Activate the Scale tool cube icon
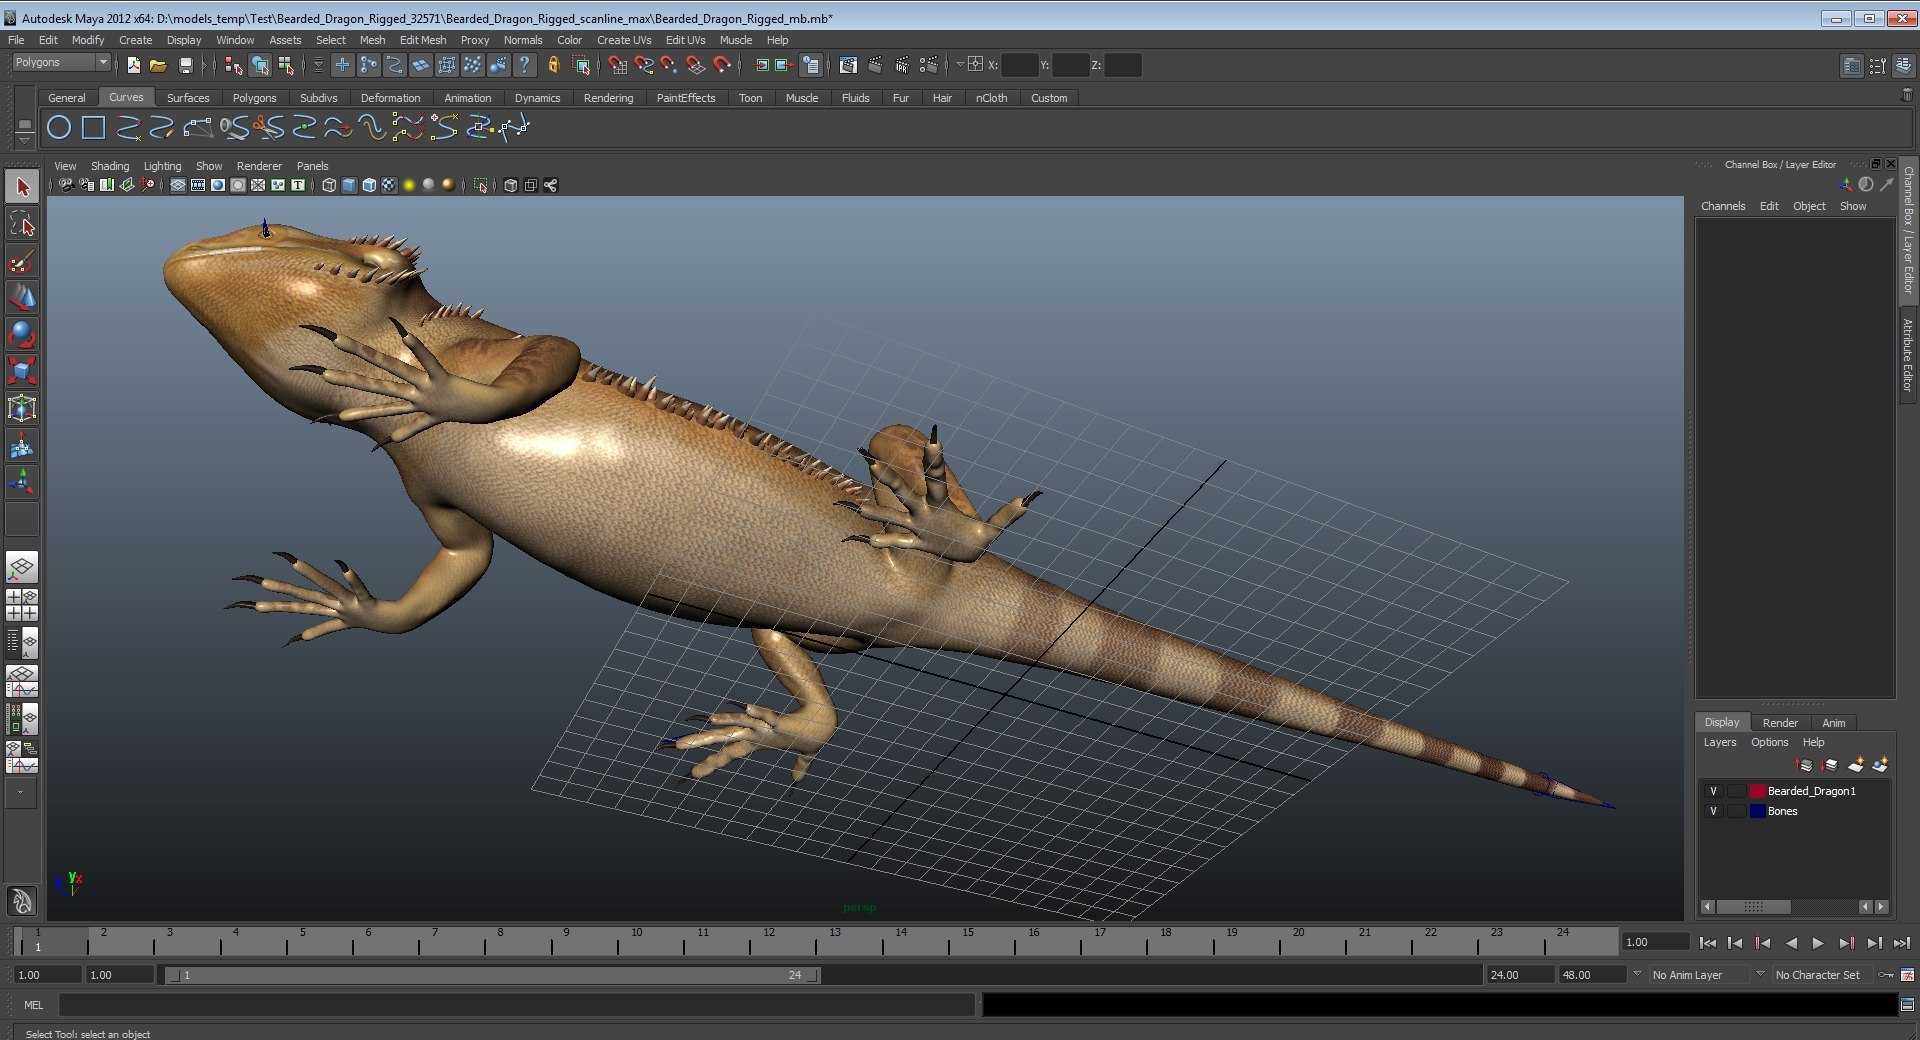 pos(22,372)
